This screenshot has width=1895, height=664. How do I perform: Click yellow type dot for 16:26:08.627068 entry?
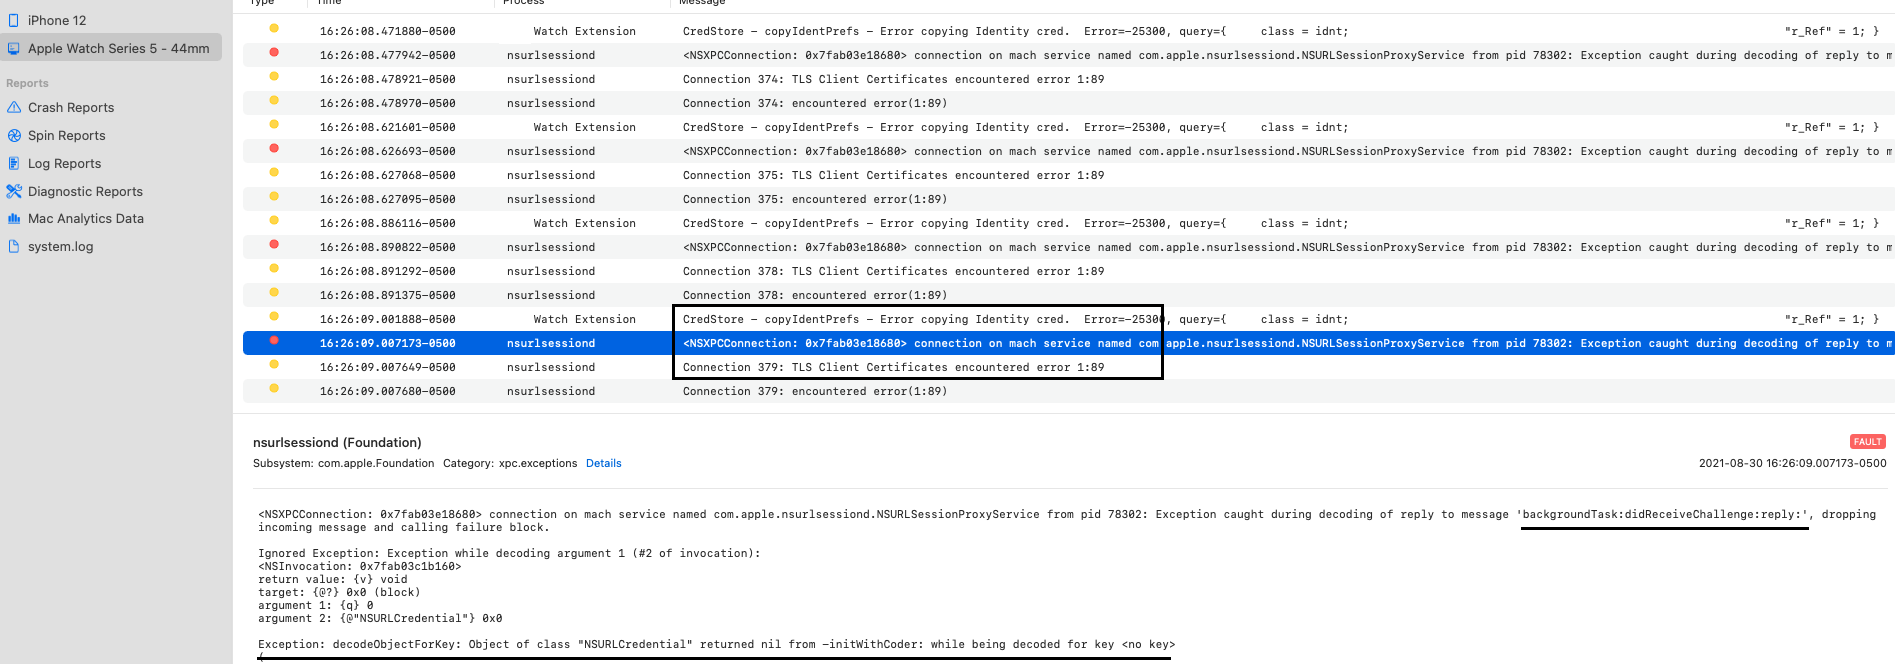[274, 173]
